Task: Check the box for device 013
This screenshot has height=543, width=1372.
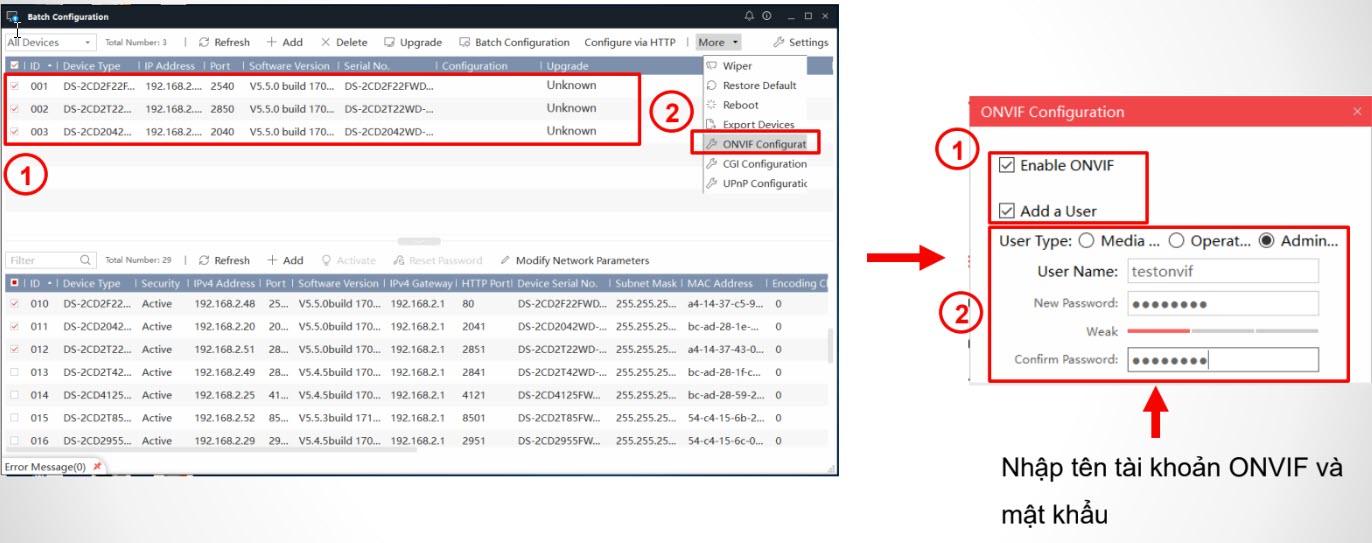Action: [14, 373]
